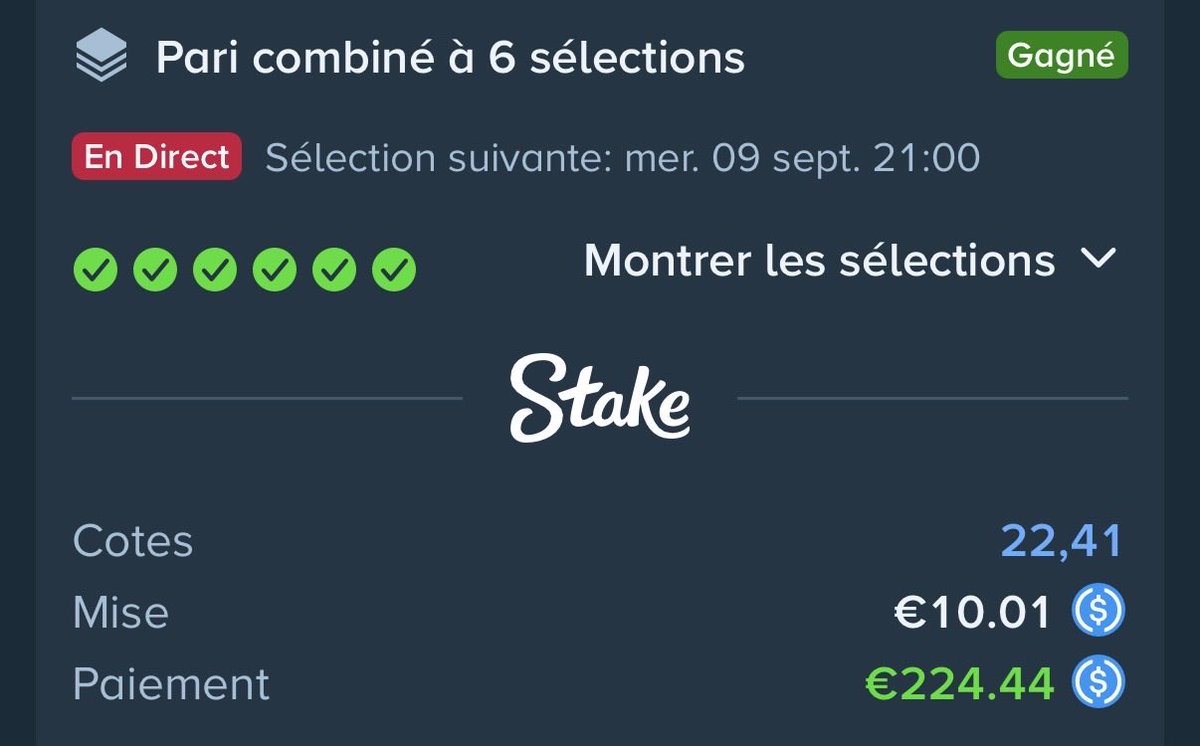Click the third green checkmark selection icon
Viewport: 1200px width, 746px height.
click(215, 269)
